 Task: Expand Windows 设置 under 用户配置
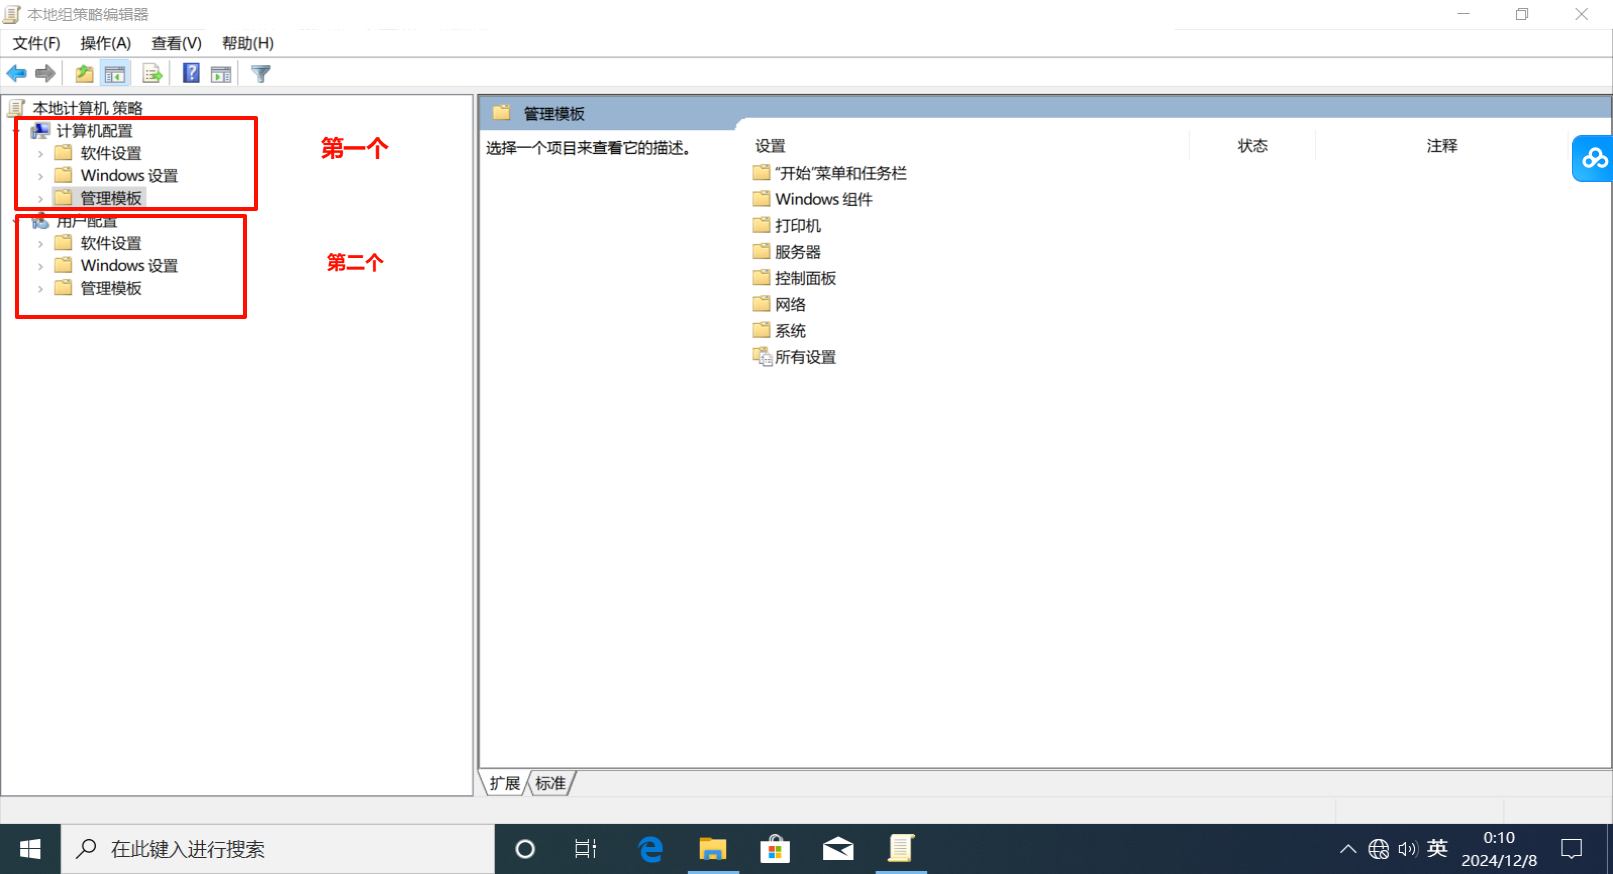coord(40,266)
